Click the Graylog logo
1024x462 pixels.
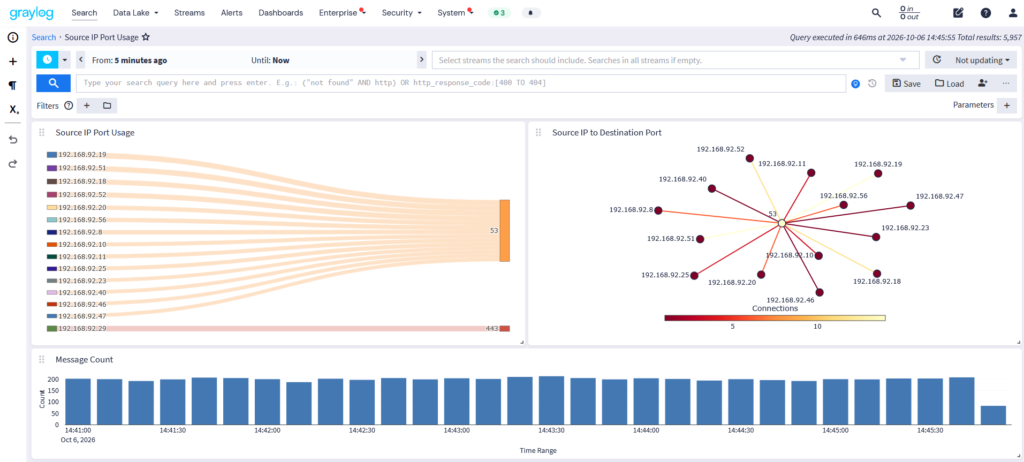click(31, 12)
